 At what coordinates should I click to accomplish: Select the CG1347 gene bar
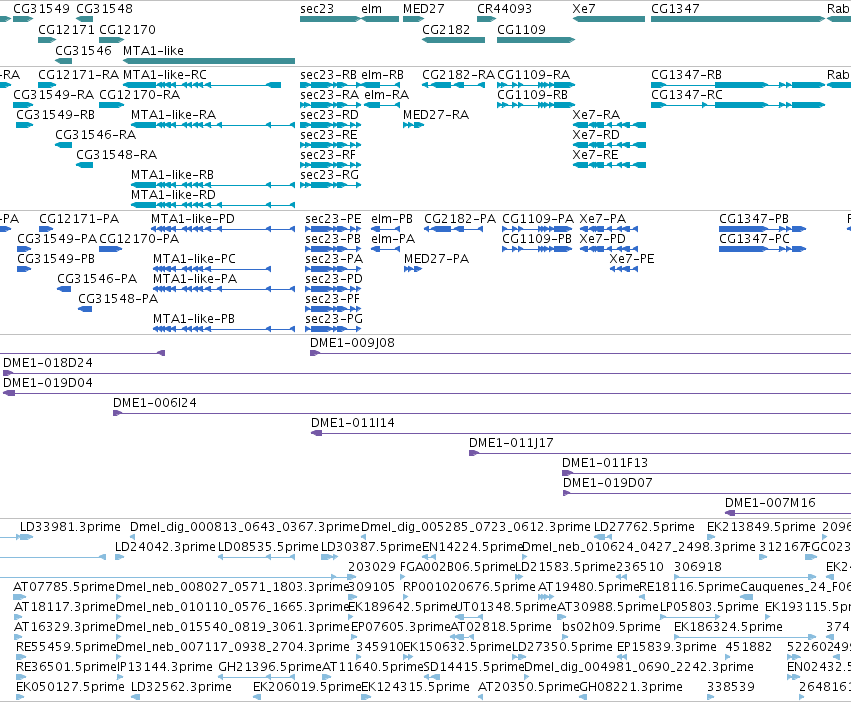click(738, 19)
